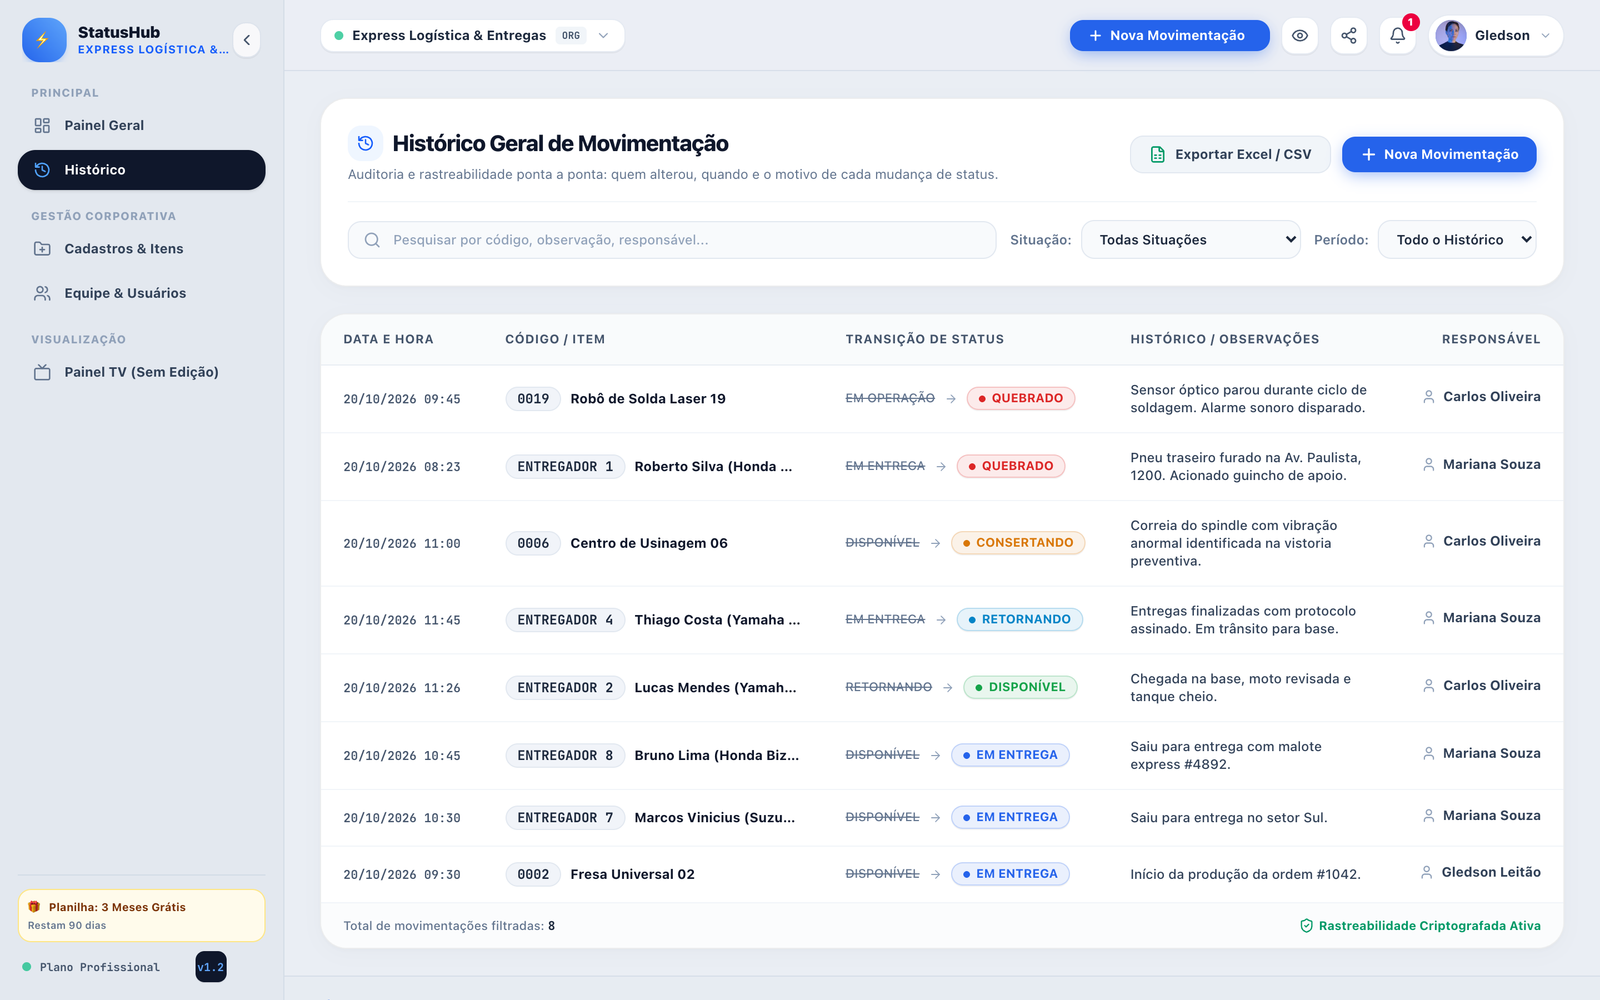1600x1000 pixels.
Task: Open the notifications bell
Action: (1398, 36)
